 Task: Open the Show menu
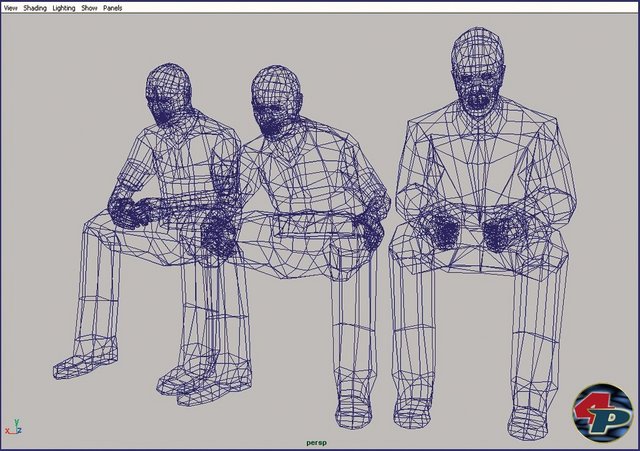[x=89, y=7]
